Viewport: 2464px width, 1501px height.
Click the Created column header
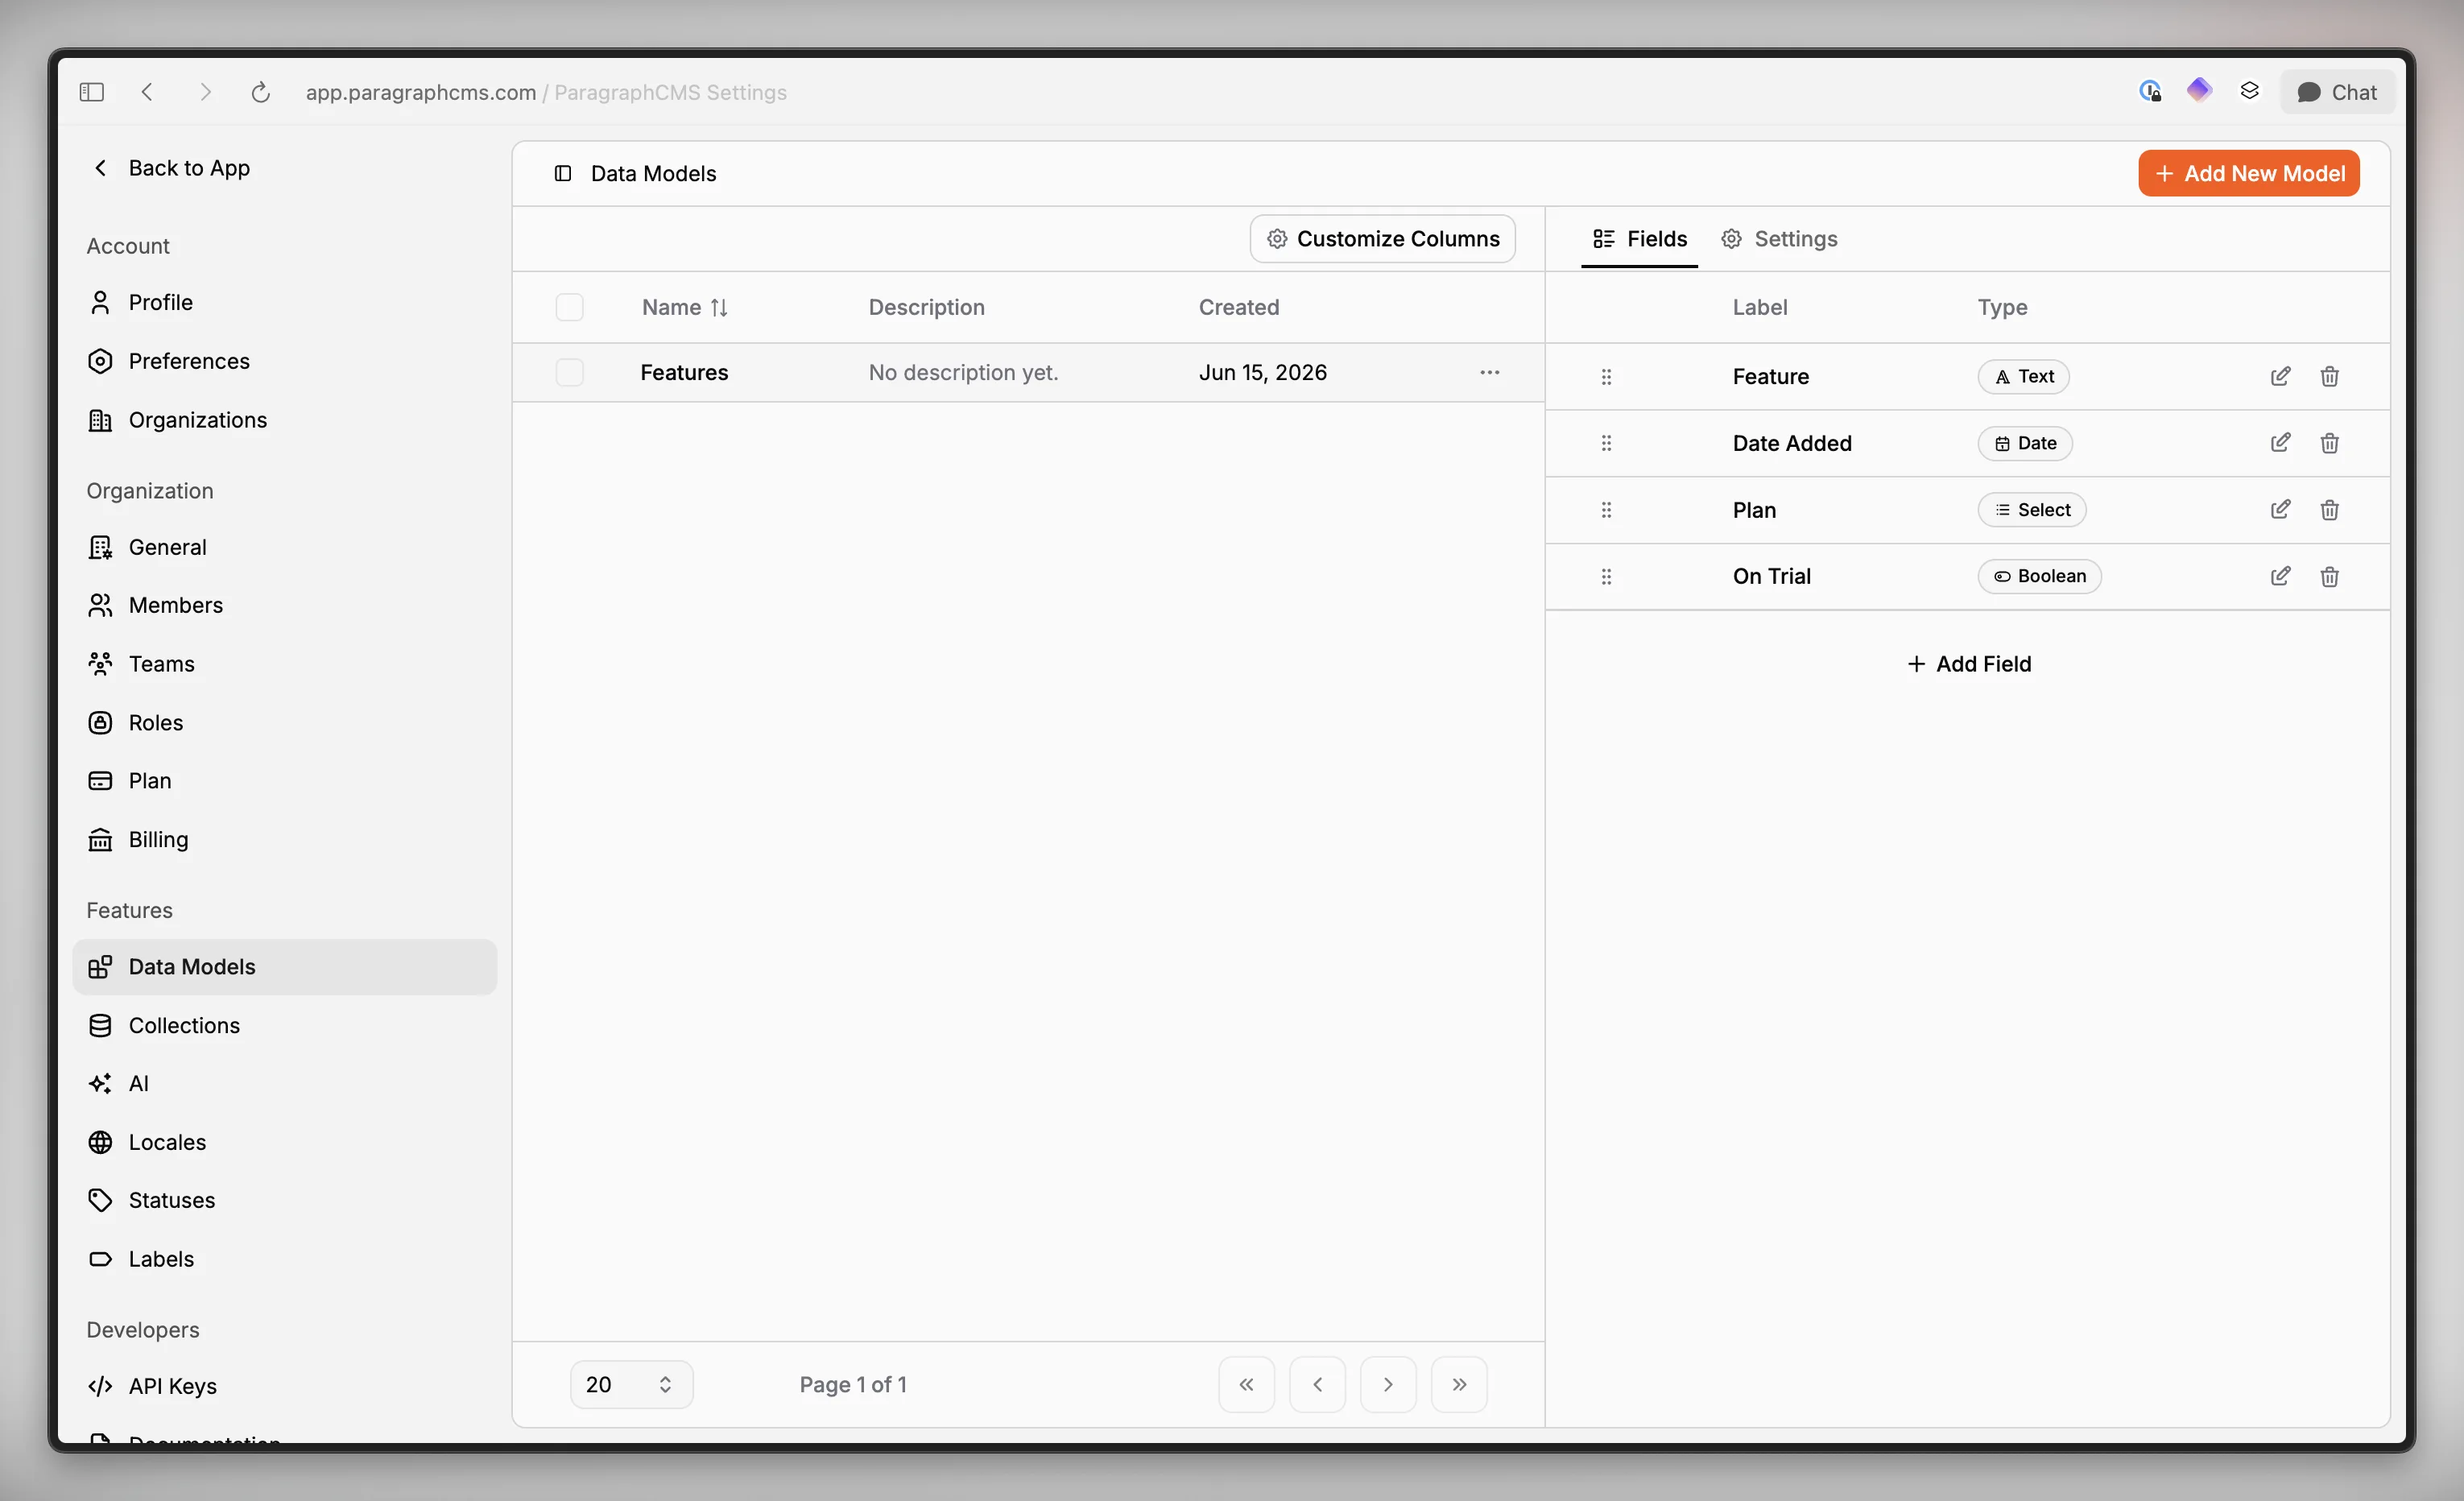tap(1238, 307)
